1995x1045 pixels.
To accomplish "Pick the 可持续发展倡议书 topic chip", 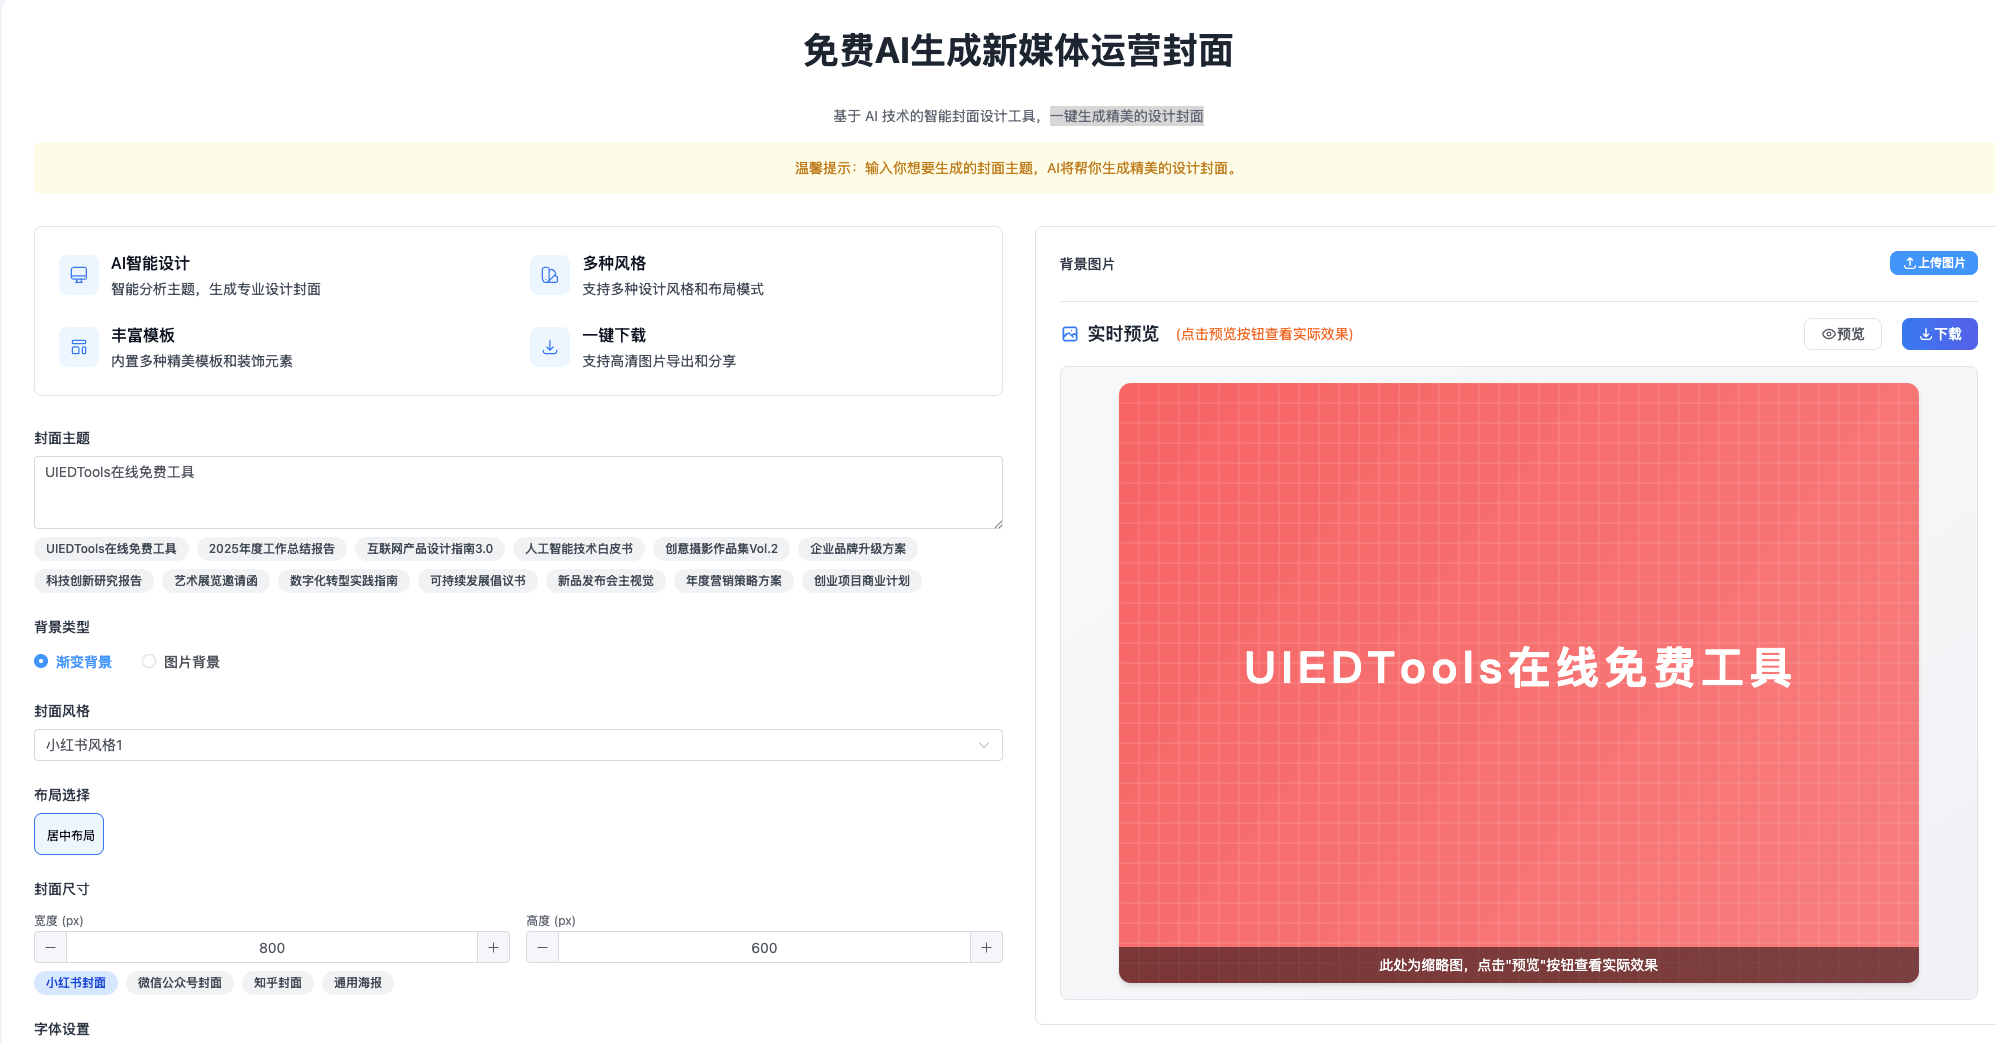I will click(478, 581).
